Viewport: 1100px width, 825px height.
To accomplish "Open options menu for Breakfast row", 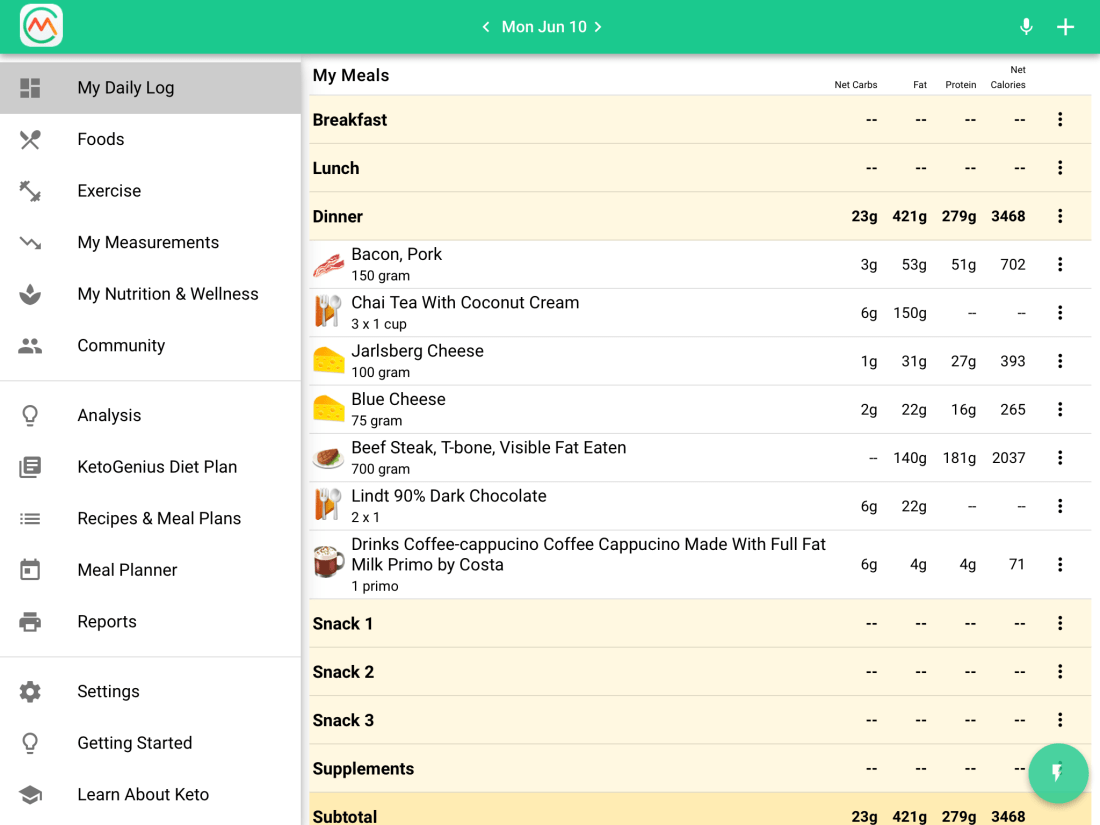I will tap(1060, 120).
